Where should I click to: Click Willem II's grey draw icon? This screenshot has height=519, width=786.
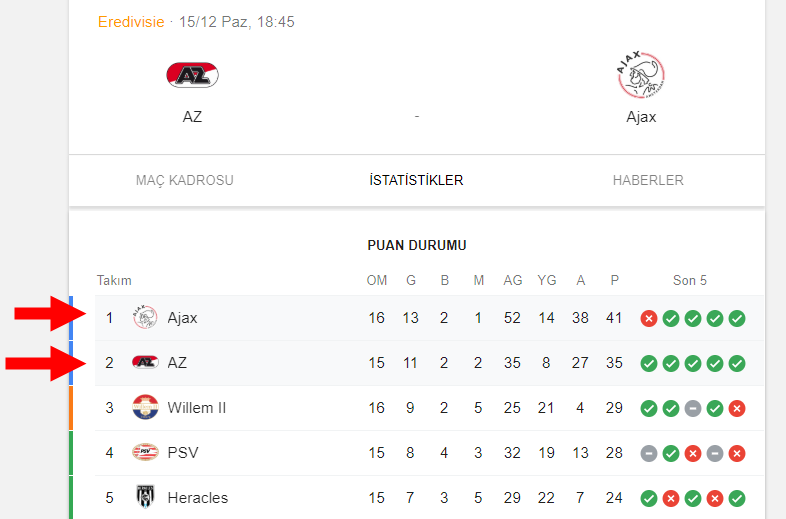[693, 409]
